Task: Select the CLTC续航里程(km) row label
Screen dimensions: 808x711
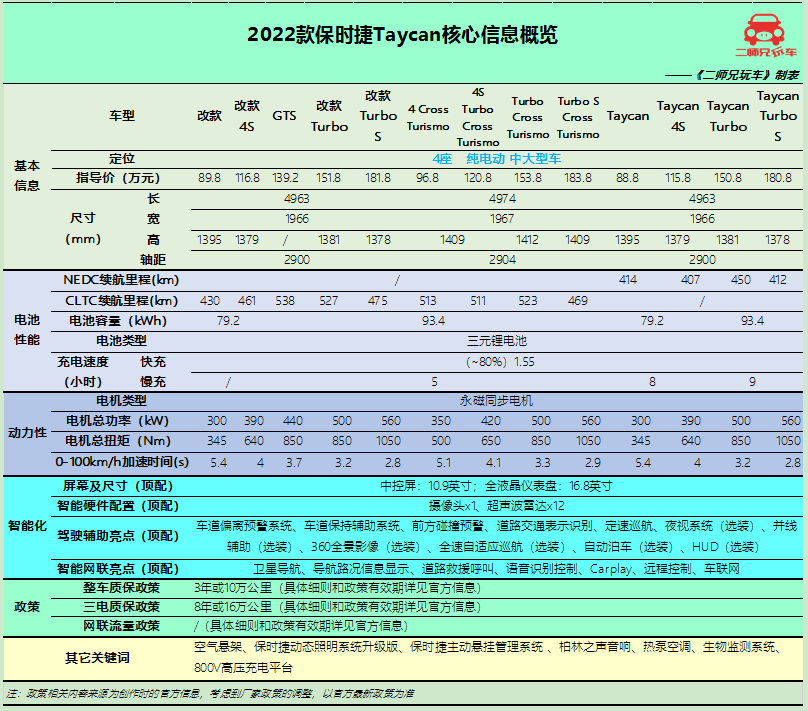Action: (122, 301)
